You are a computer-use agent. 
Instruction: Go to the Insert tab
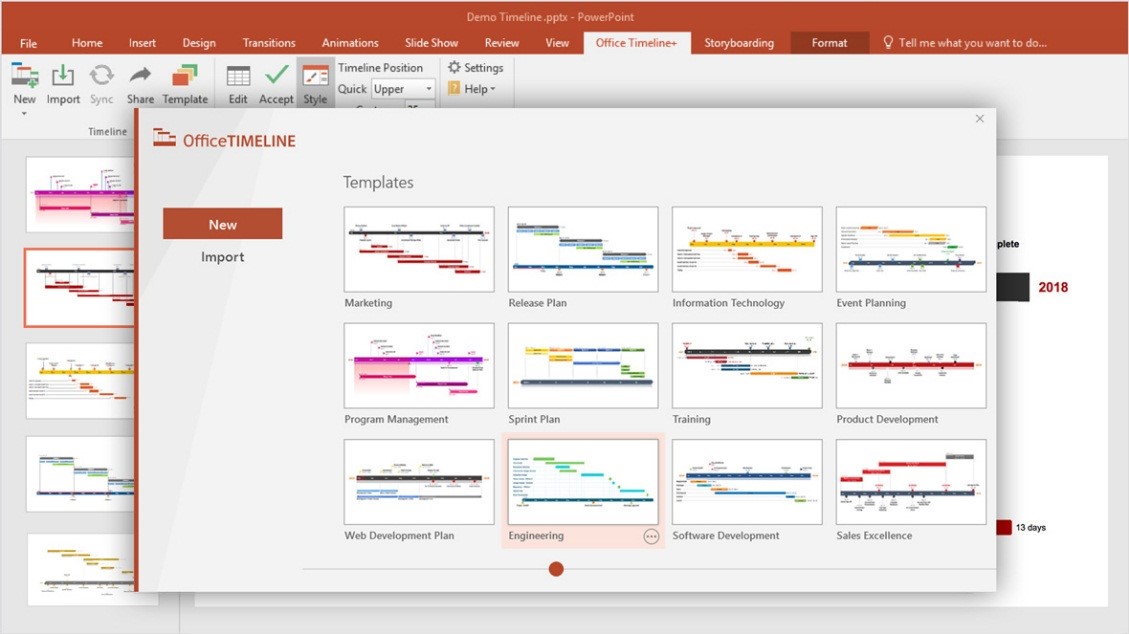143,43
